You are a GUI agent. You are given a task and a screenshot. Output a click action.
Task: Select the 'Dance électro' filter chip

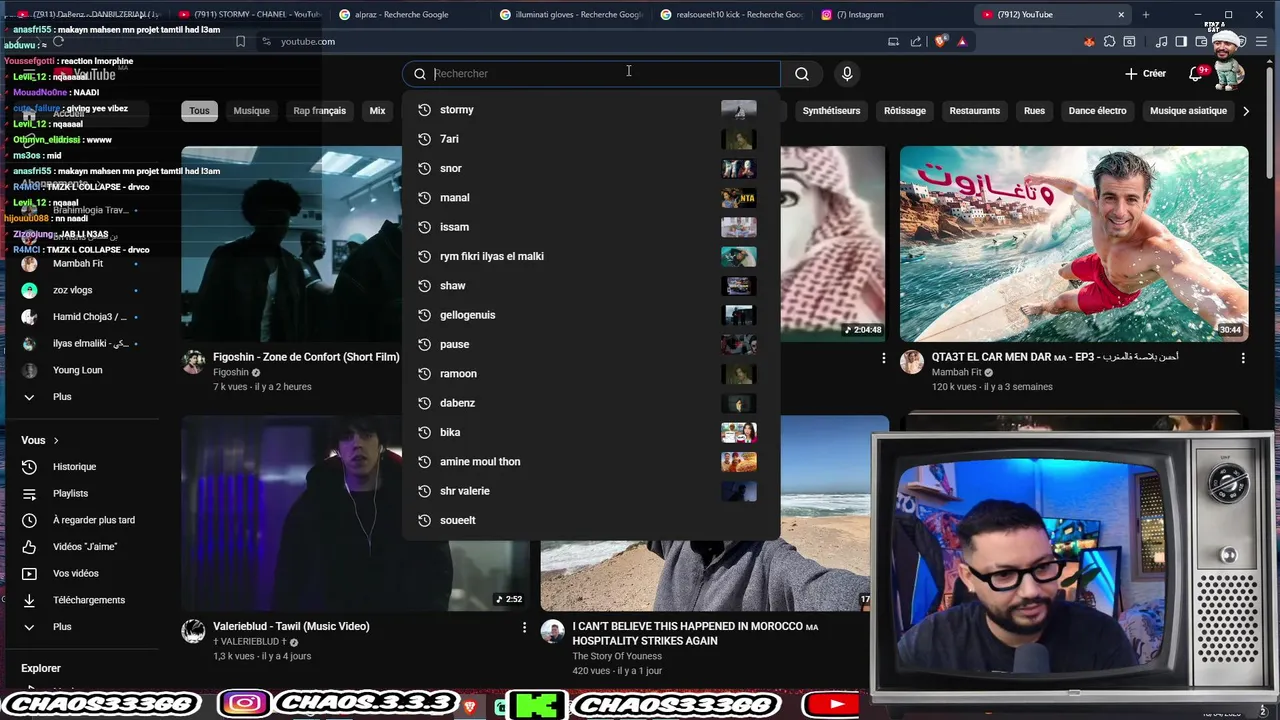coord(1097,111)
